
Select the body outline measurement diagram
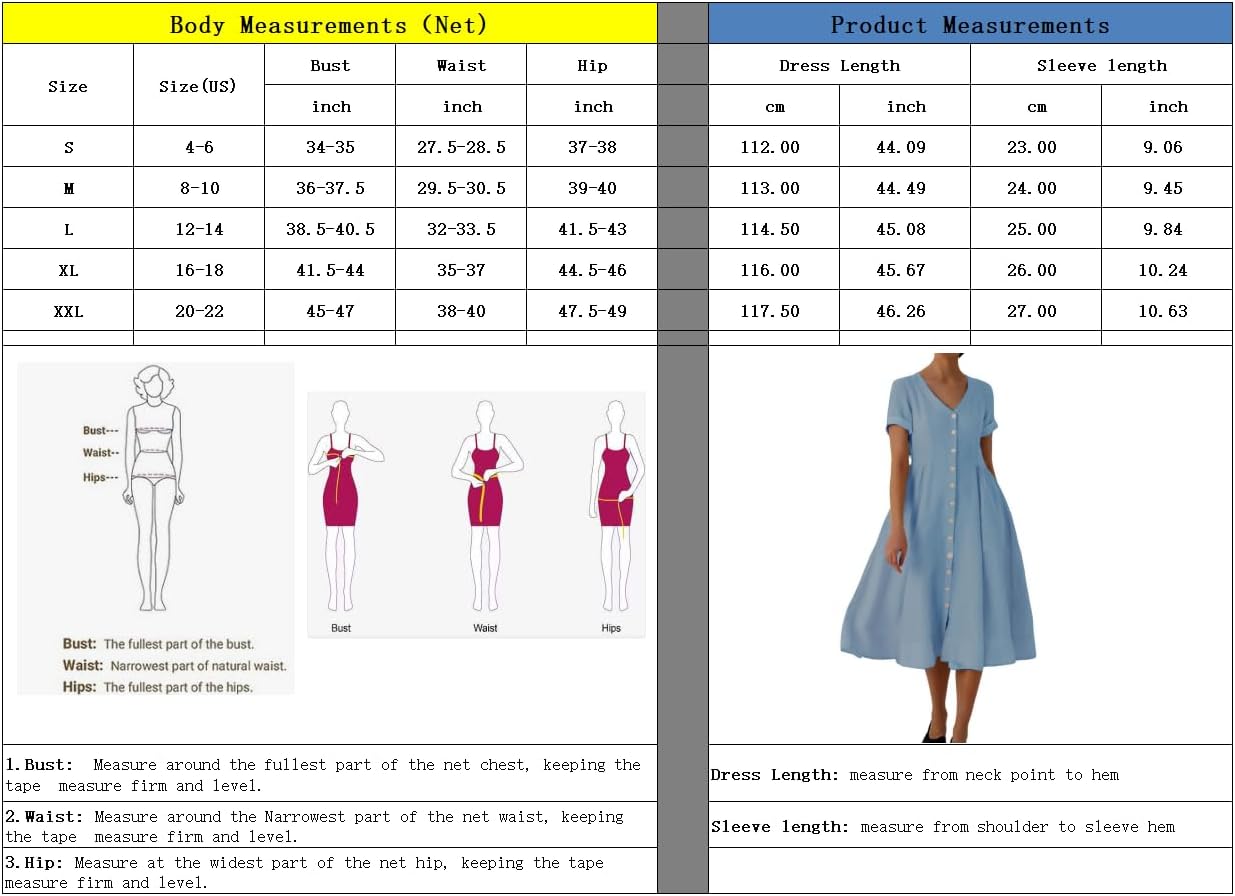(x=156, y=528)
